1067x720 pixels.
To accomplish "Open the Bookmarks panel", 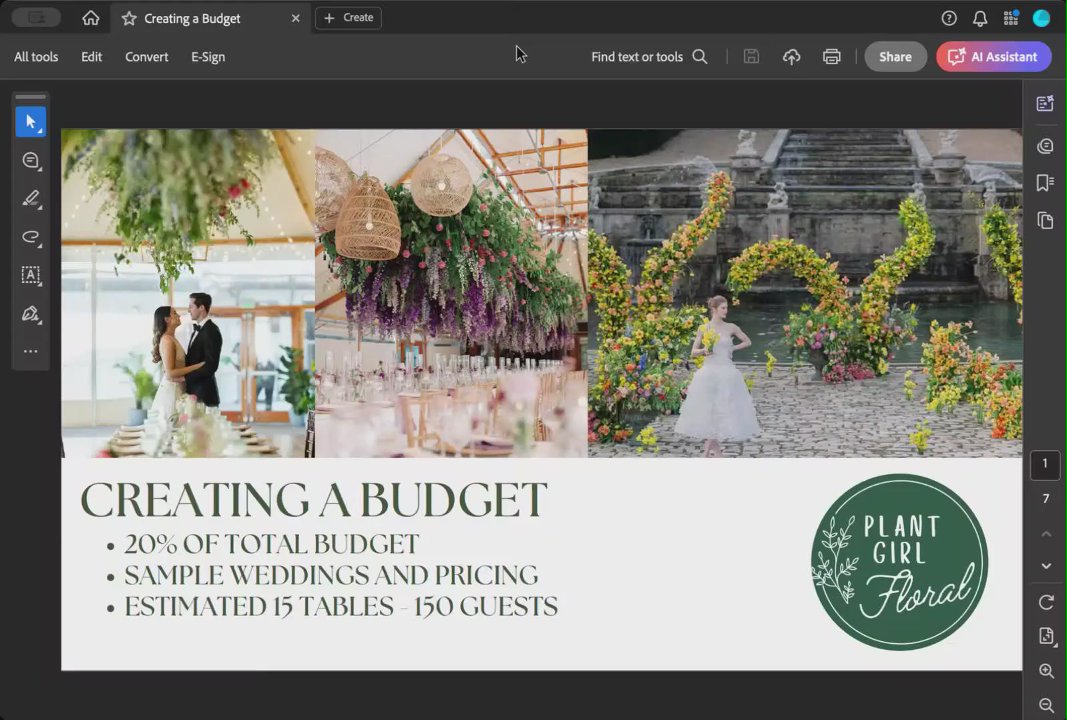I will (x=1045, y=182).
